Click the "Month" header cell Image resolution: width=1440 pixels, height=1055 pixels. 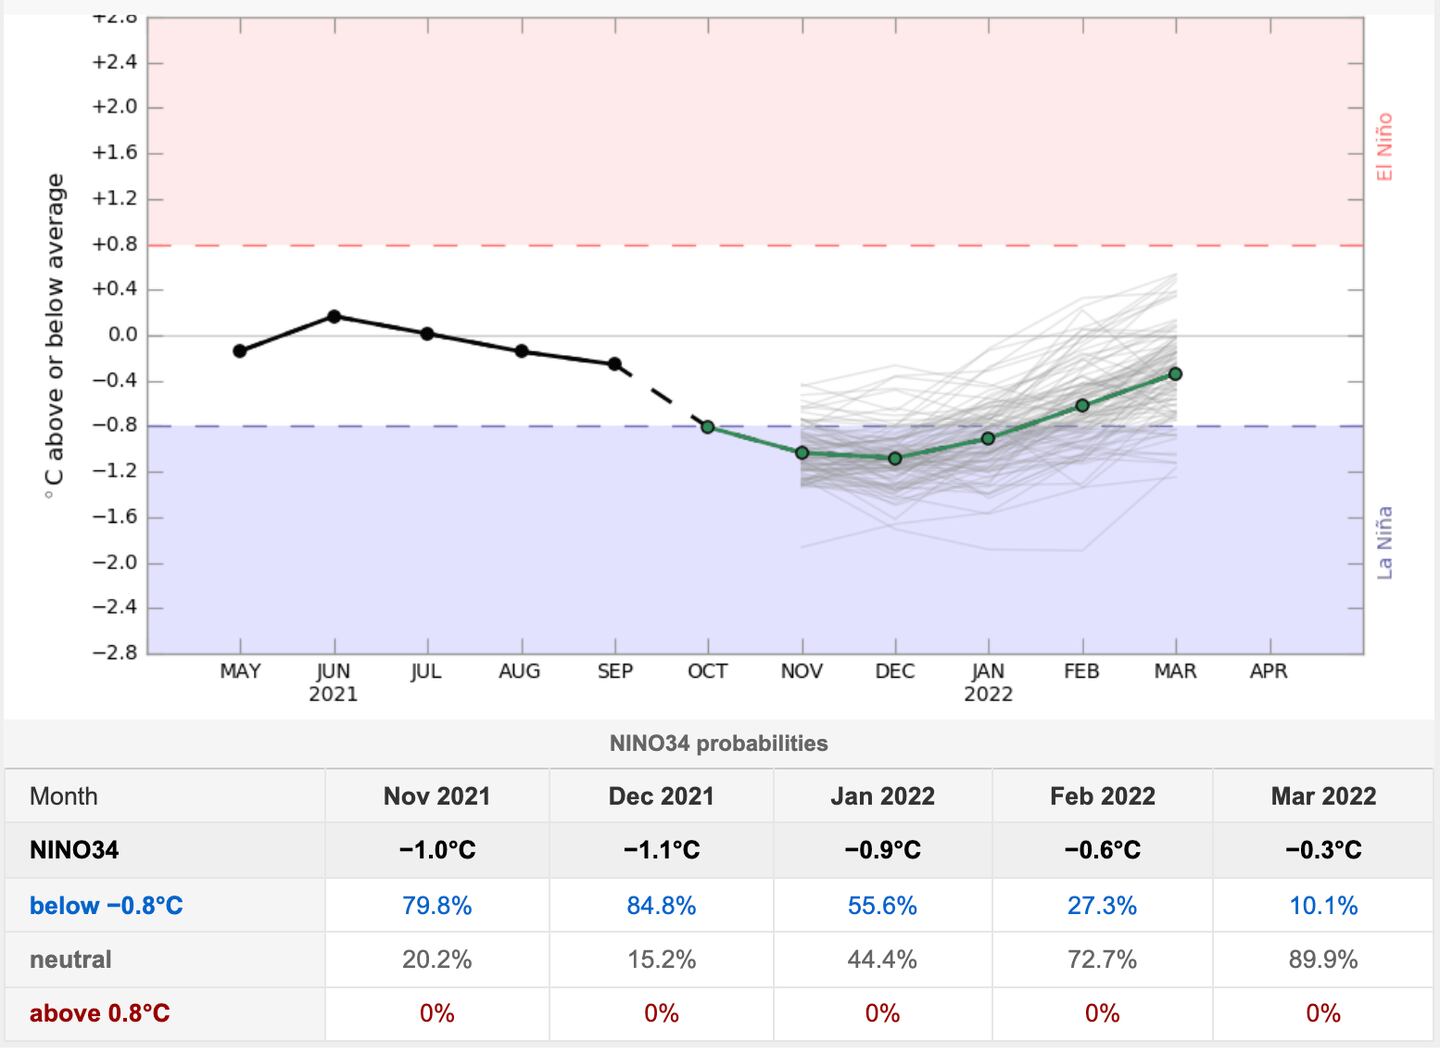click(64, 796)
